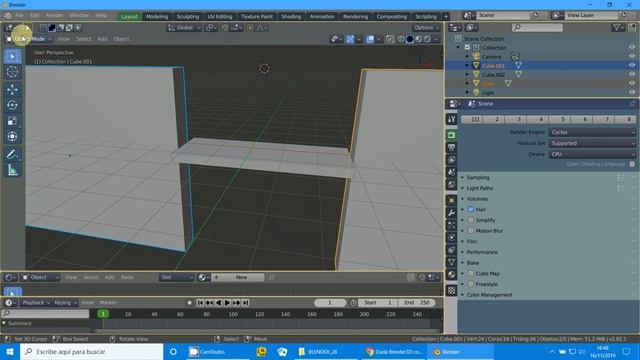Hide Cube.001 in the outliner
This screenshot has height=360, width=640.
[x=632, y=65]
